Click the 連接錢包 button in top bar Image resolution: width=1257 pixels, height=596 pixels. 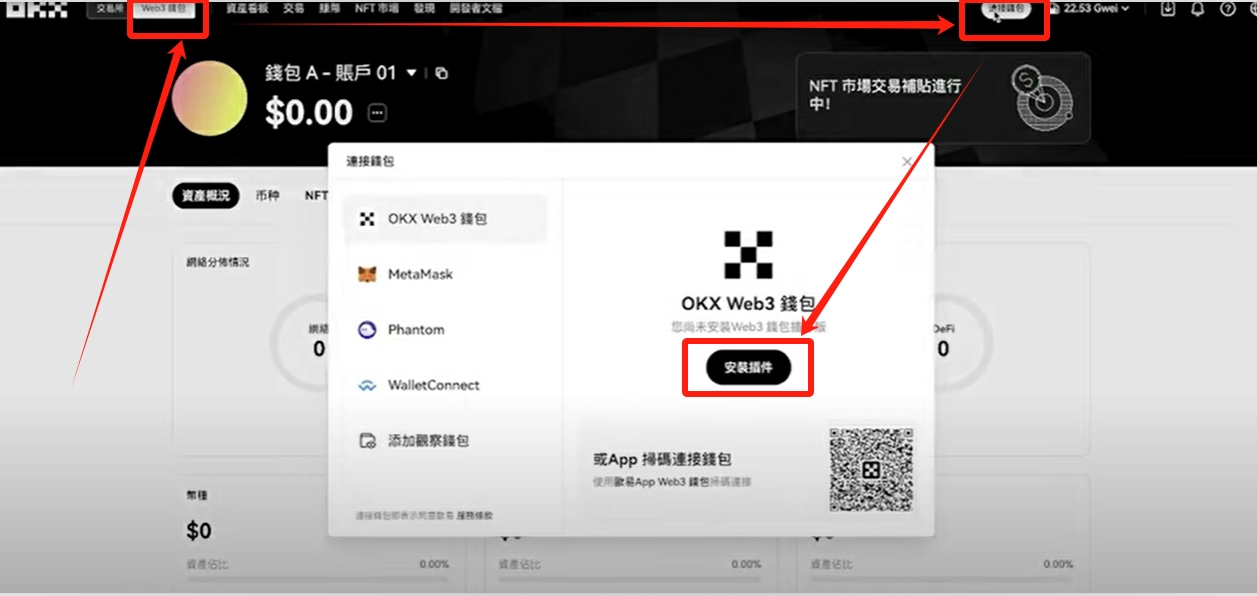pyautogui.click(x=1005, y=9)
